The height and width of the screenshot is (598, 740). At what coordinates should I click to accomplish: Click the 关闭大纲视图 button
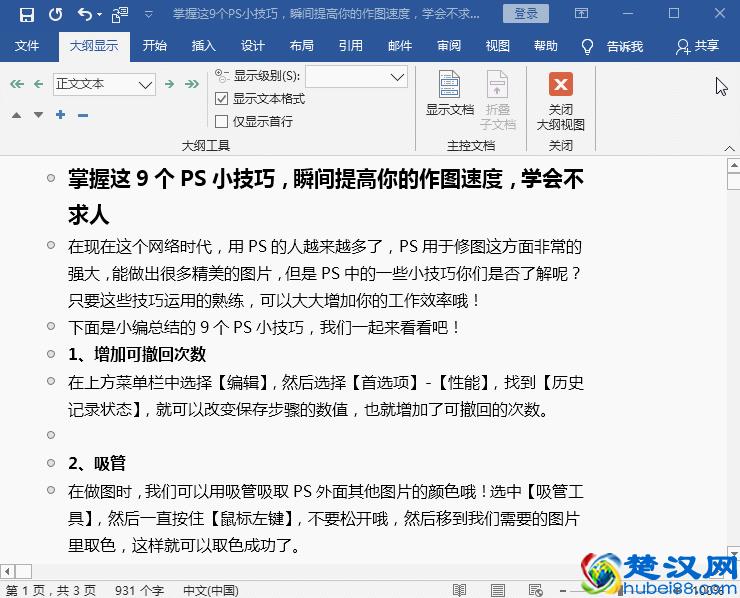(561, 101)
